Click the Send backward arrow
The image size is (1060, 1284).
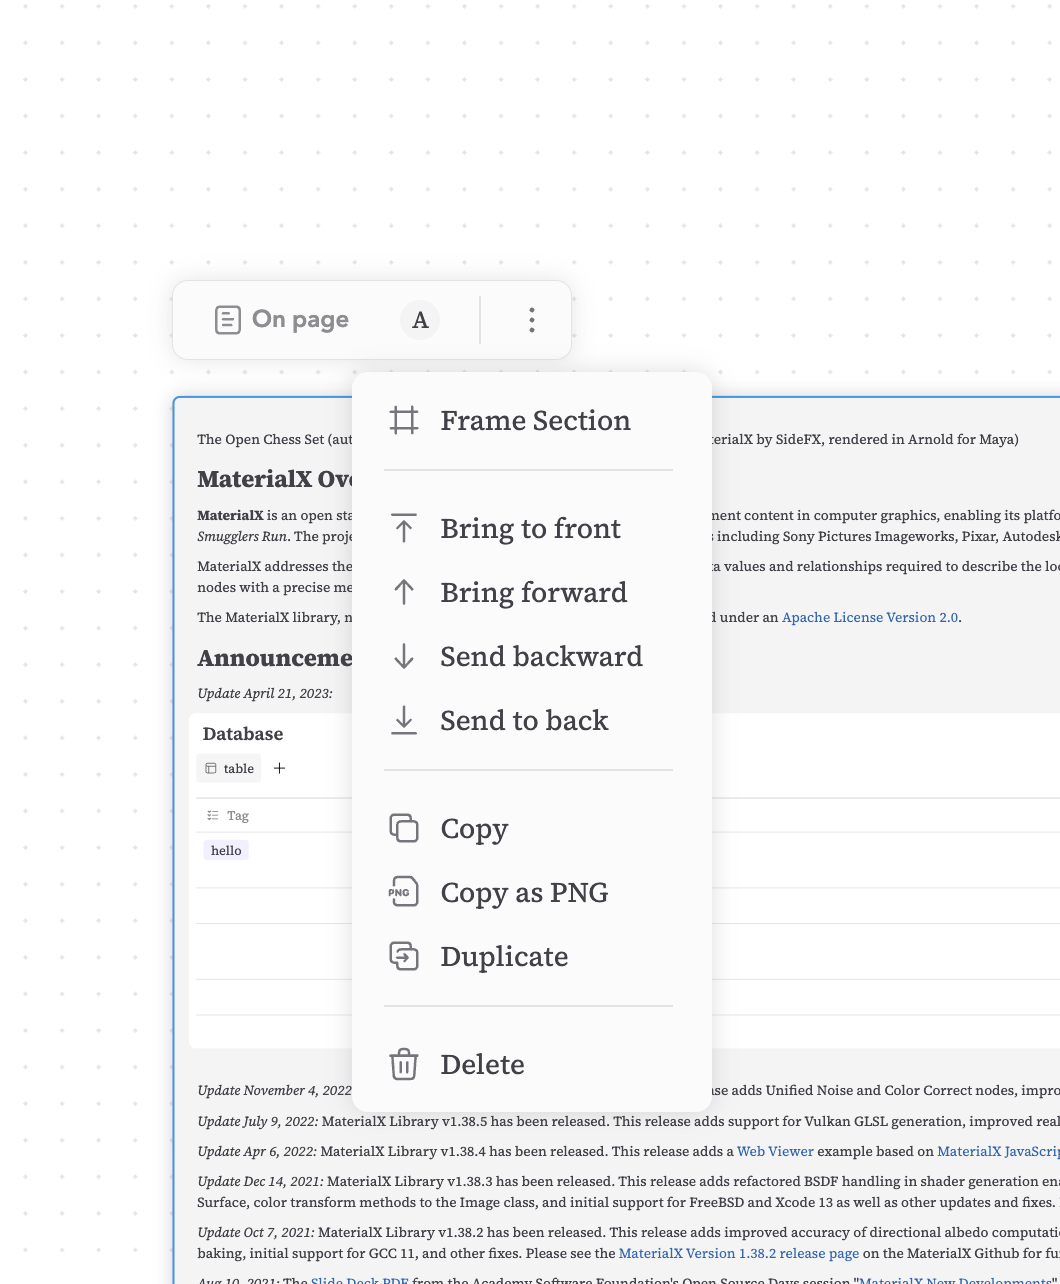tap(404, 656)
